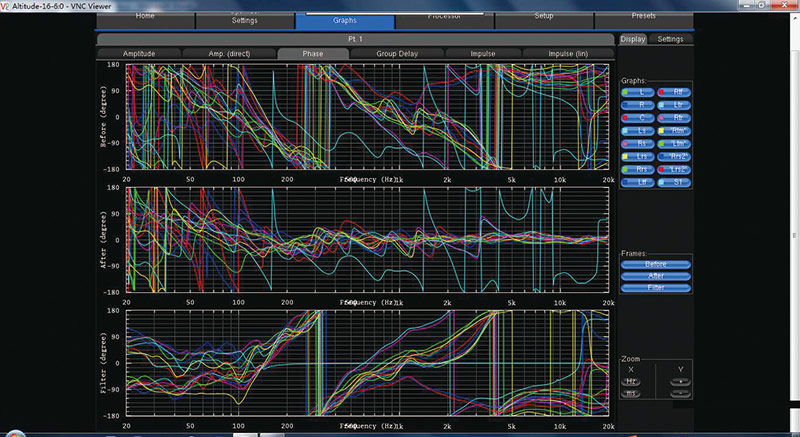This screenshot has width=800, height=437.
Task: Click the Before phase graph area
Action: [x=367, y=117]
